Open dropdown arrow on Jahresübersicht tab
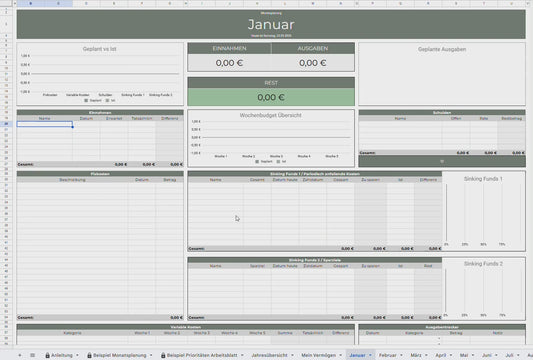Screen dimensions: 533x360 click(x=292, y=355)
